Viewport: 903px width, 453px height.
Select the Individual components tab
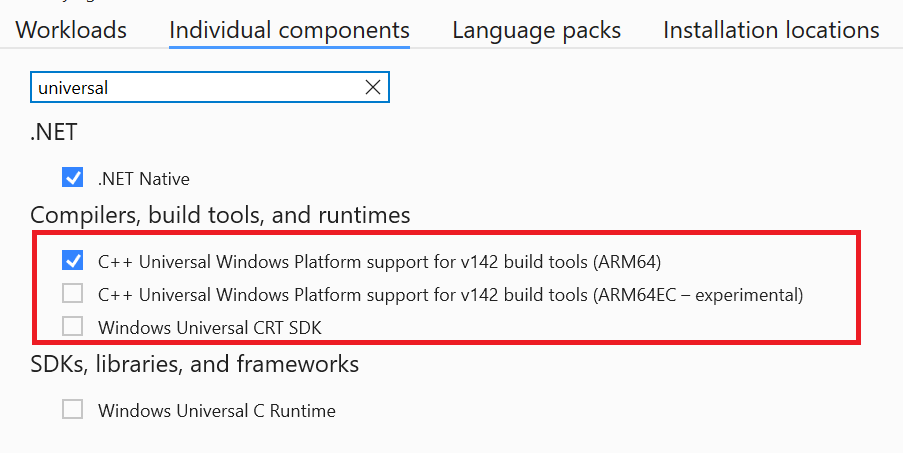coord(289,30)
